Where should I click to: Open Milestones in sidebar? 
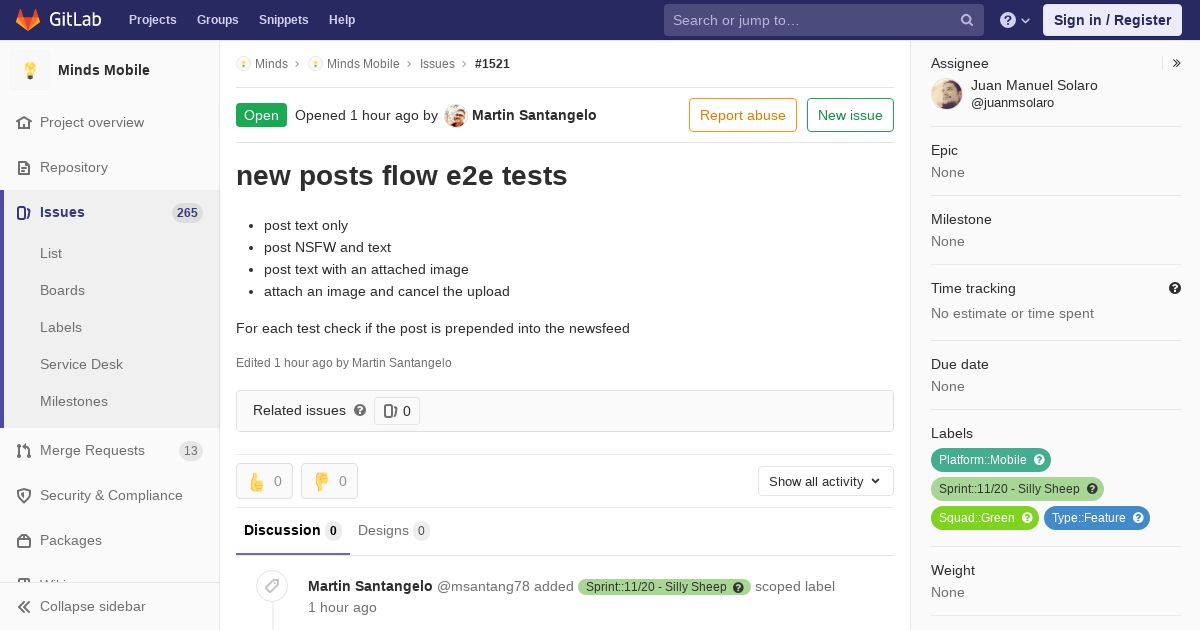pyautogui.click(x=74, y=401)
